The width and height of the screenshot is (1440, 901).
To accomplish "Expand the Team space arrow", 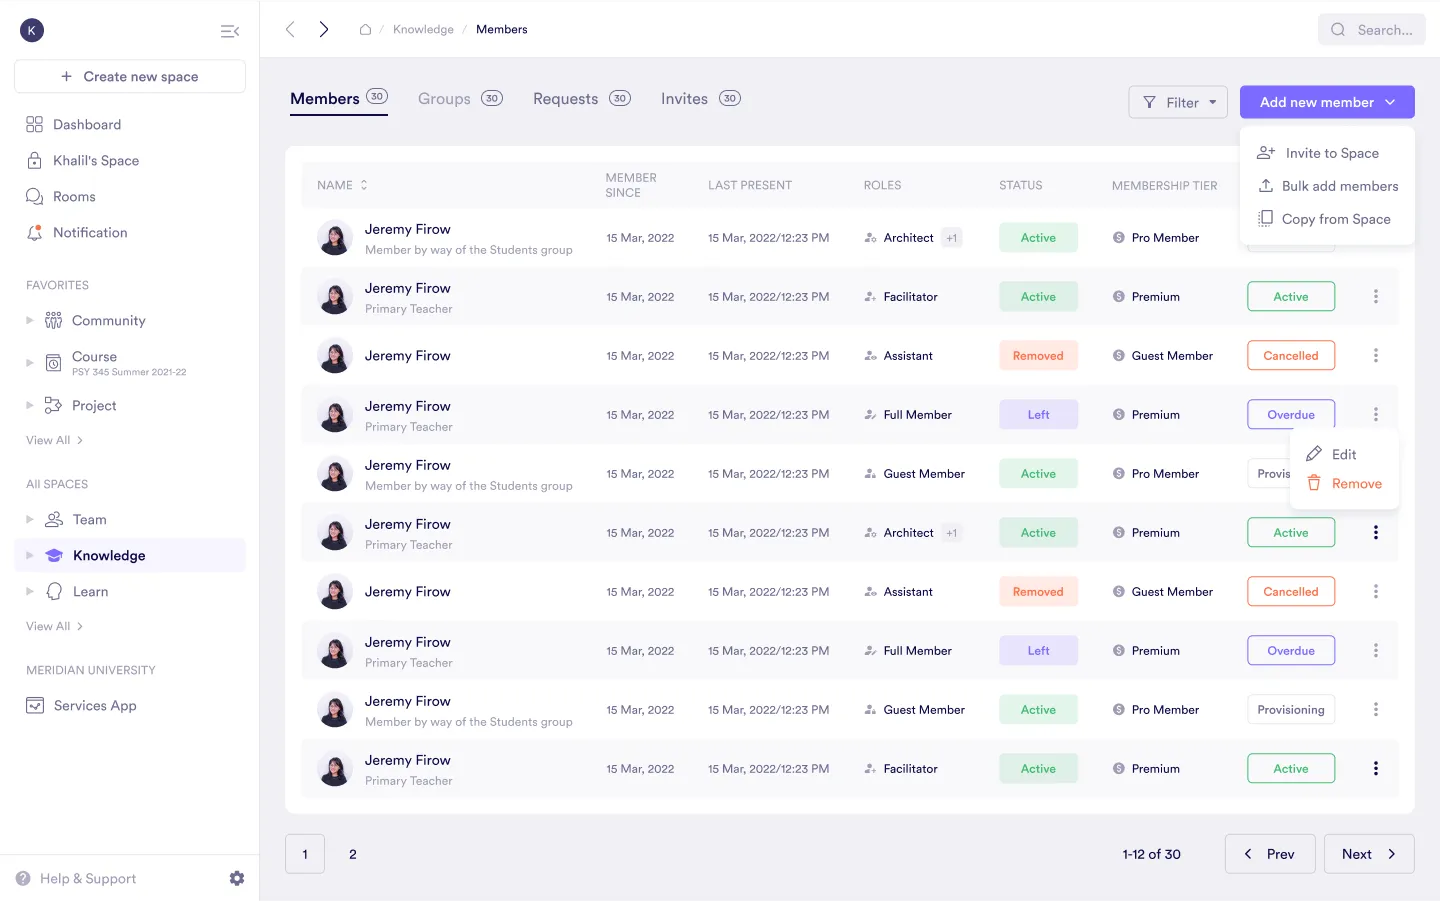I will pos(30,520).
